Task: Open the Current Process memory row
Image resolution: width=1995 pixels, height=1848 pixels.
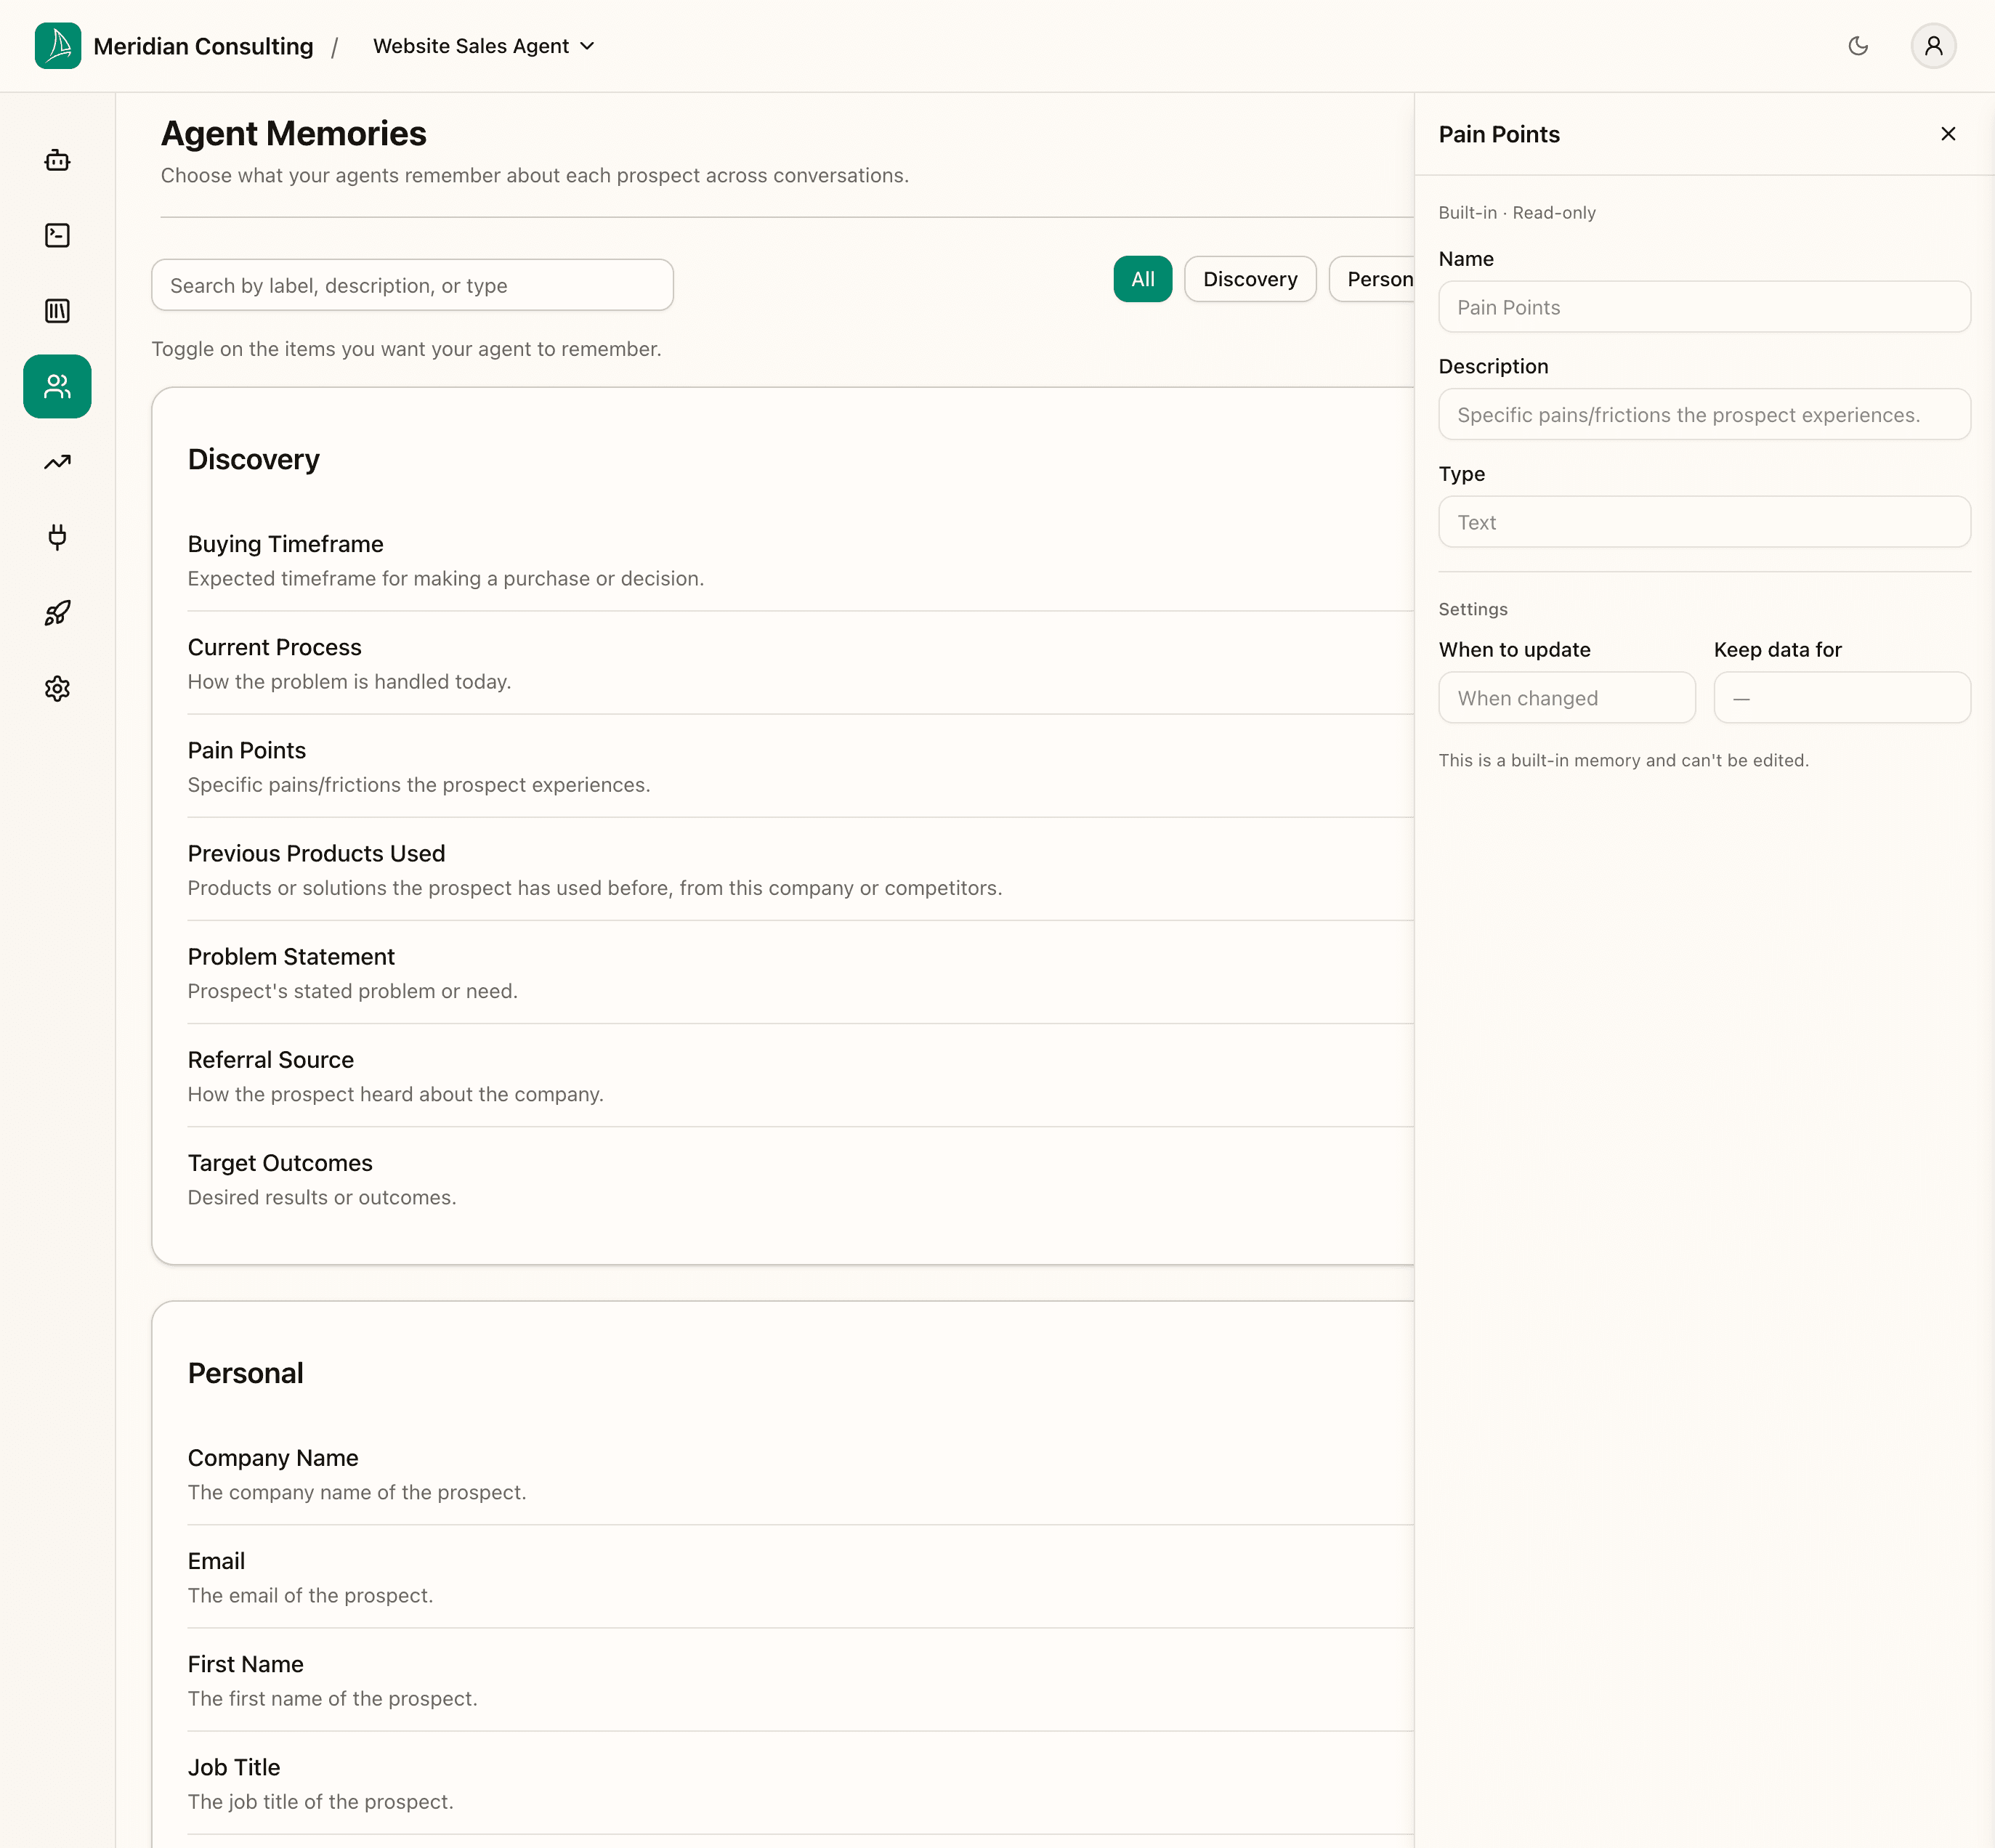Action: 800,663
